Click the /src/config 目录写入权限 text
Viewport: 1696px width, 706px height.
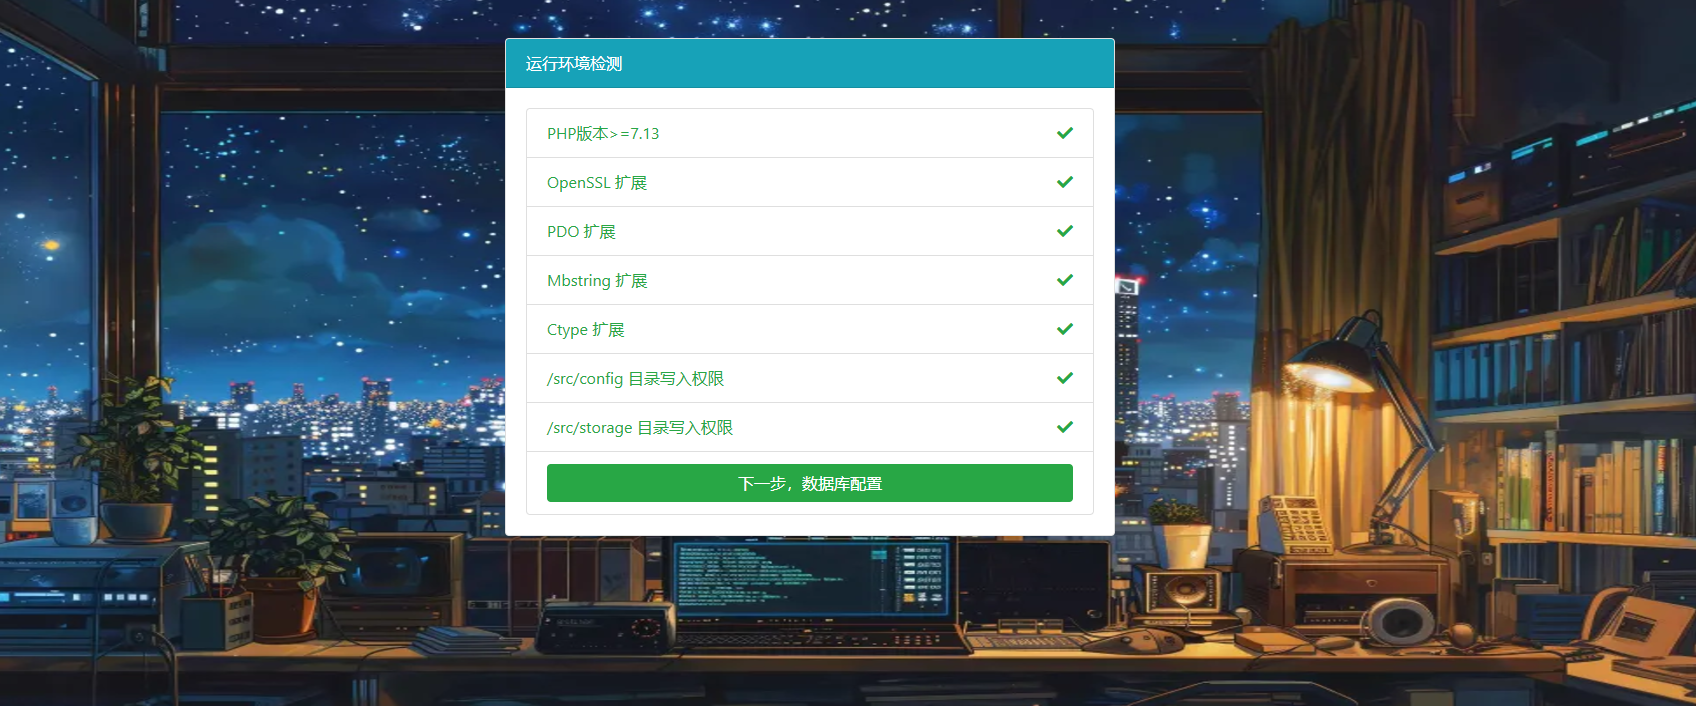click(635, 378)
